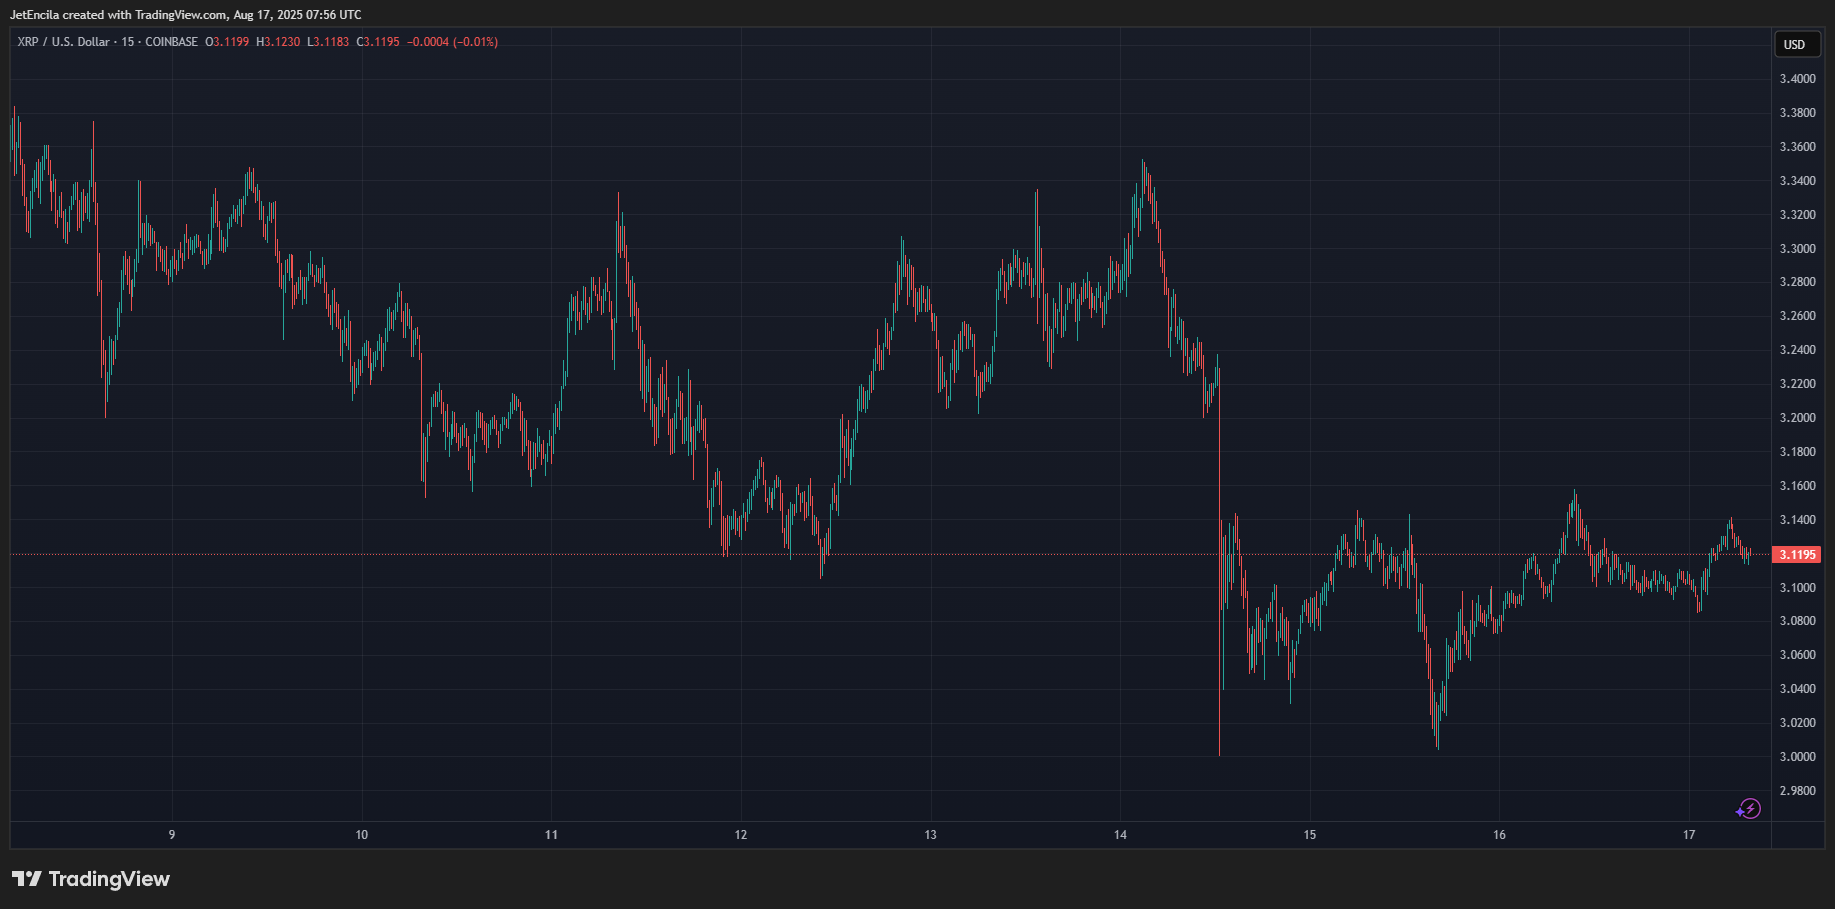
Task: Click the 3.0400 price axis label
Action: click(1798, 689)
